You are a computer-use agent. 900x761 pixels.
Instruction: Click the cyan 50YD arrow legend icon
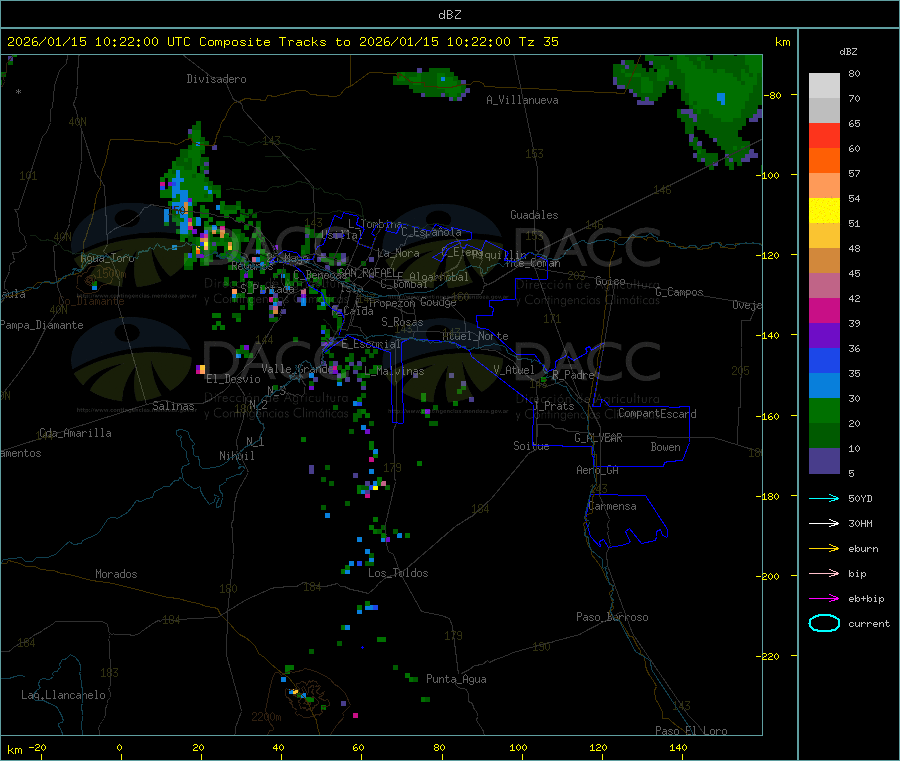pyautogui.click(x=824, y=498)
